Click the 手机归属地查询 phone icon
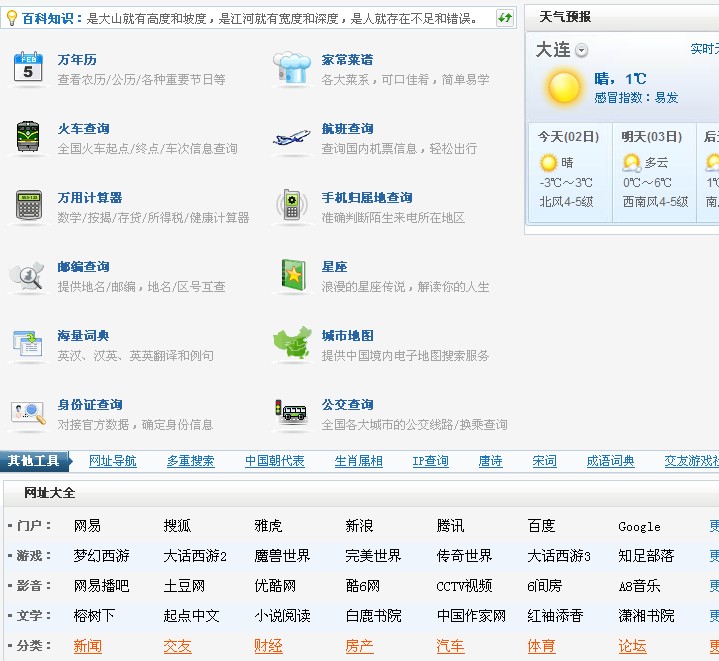The image size is (719, 661). (292, 205)
